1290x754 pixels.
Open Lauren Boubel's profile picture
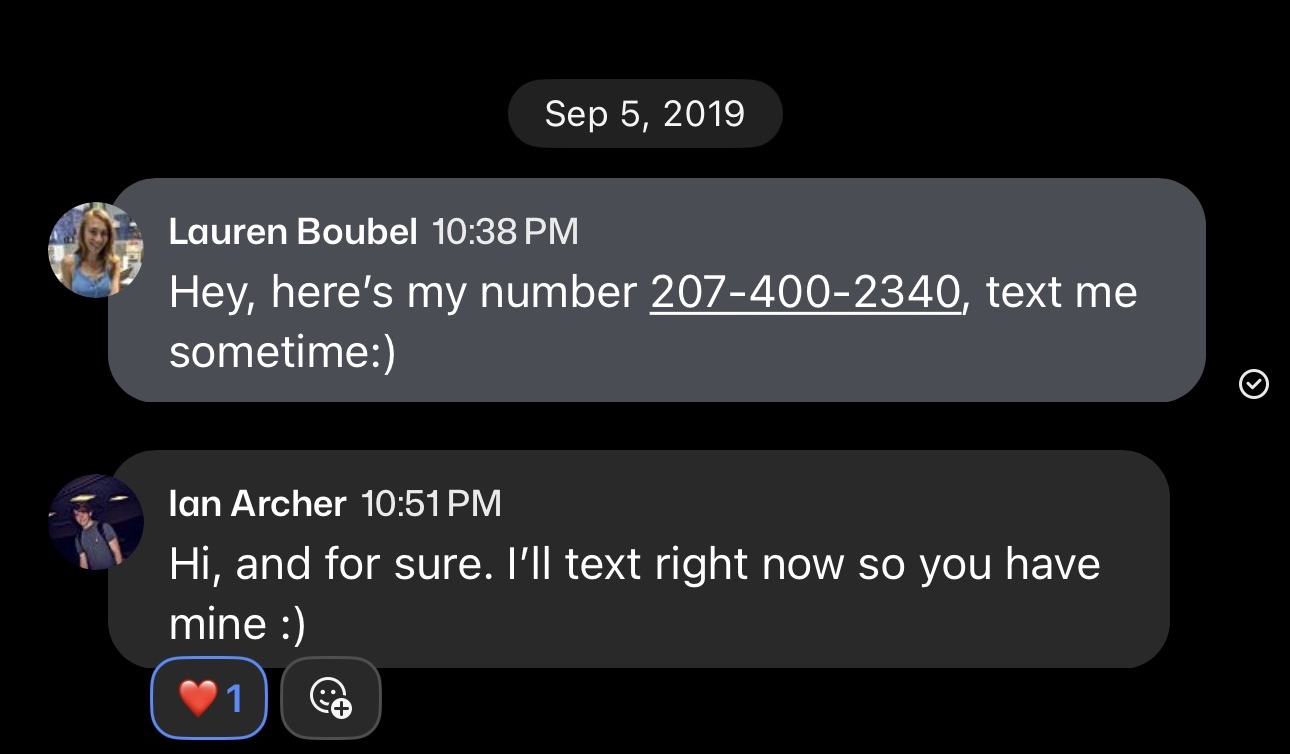click(x=96, y=250)
